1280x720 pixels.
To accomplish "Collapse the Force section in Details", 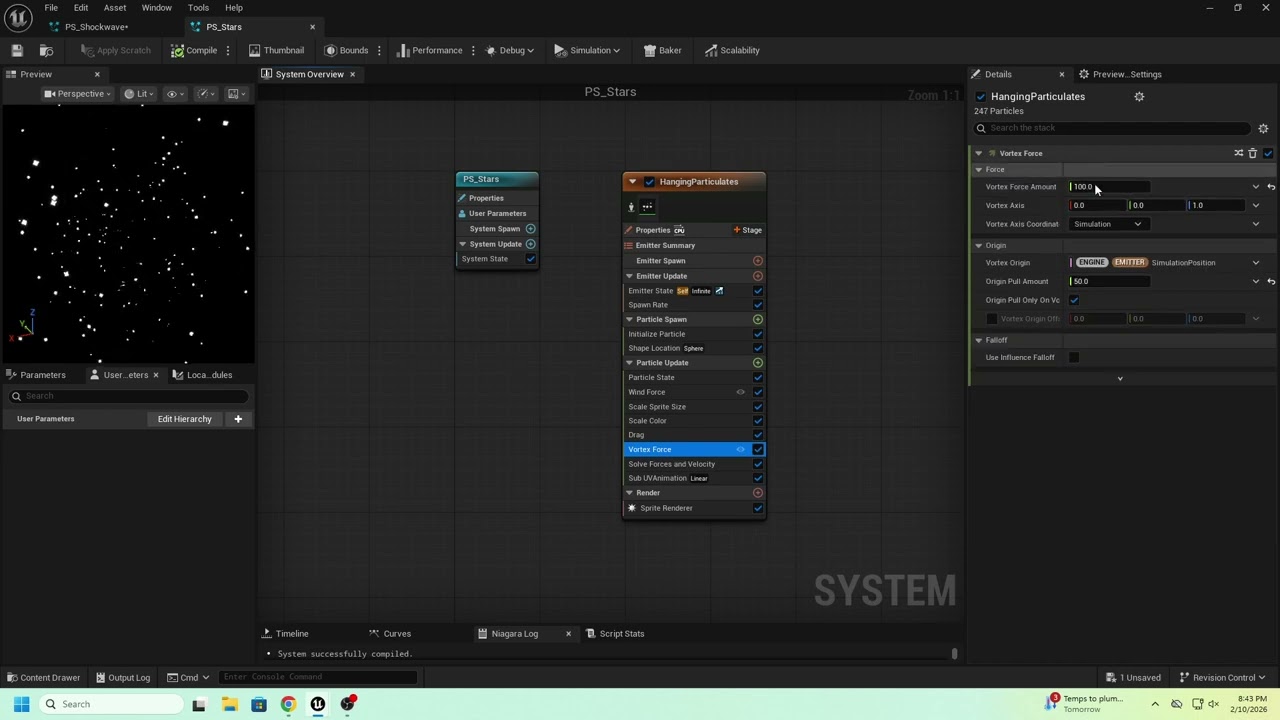I will [979, 170].
